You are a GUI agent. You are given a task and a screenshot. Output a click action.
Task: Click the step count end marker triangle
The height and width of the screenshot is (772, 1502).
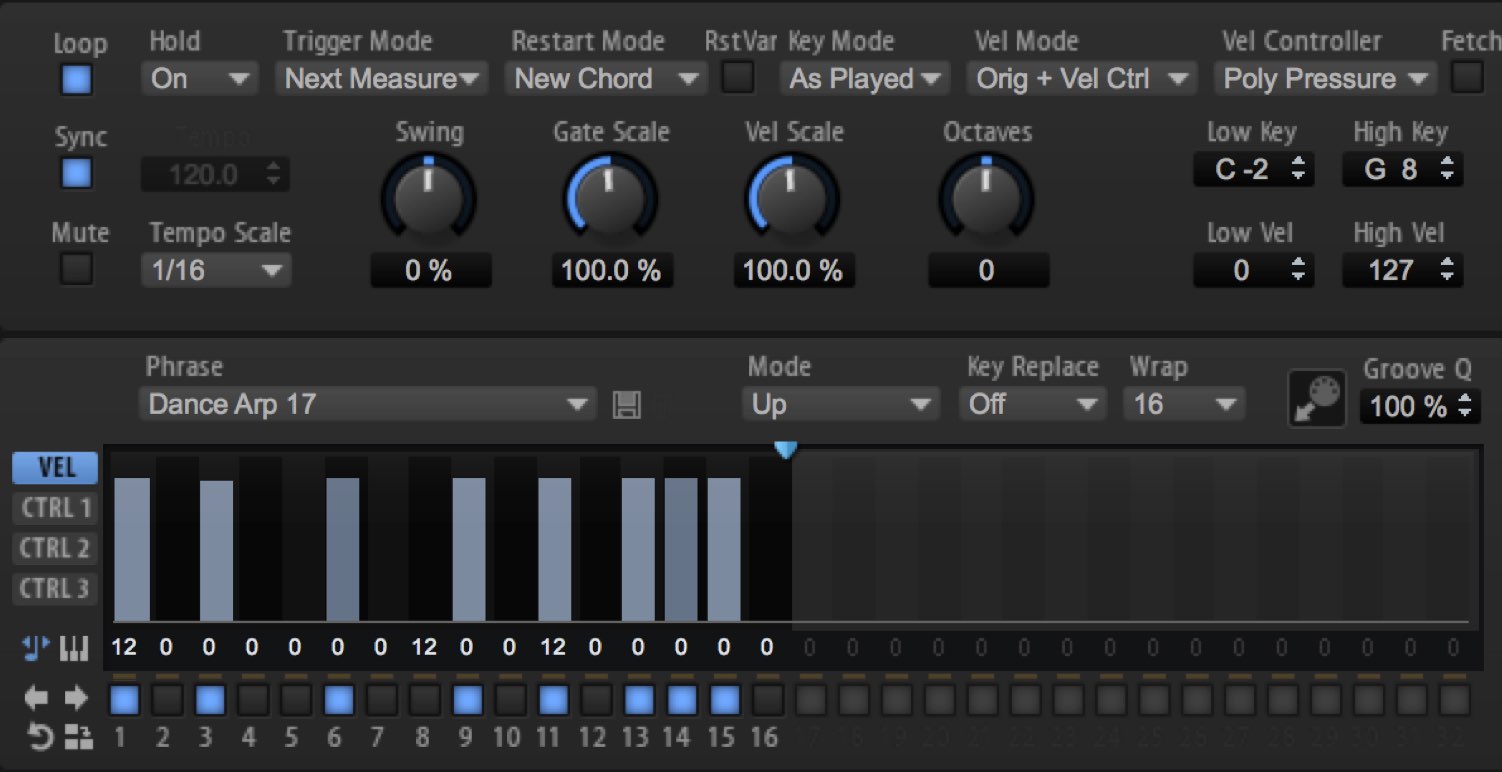[786, 450]
